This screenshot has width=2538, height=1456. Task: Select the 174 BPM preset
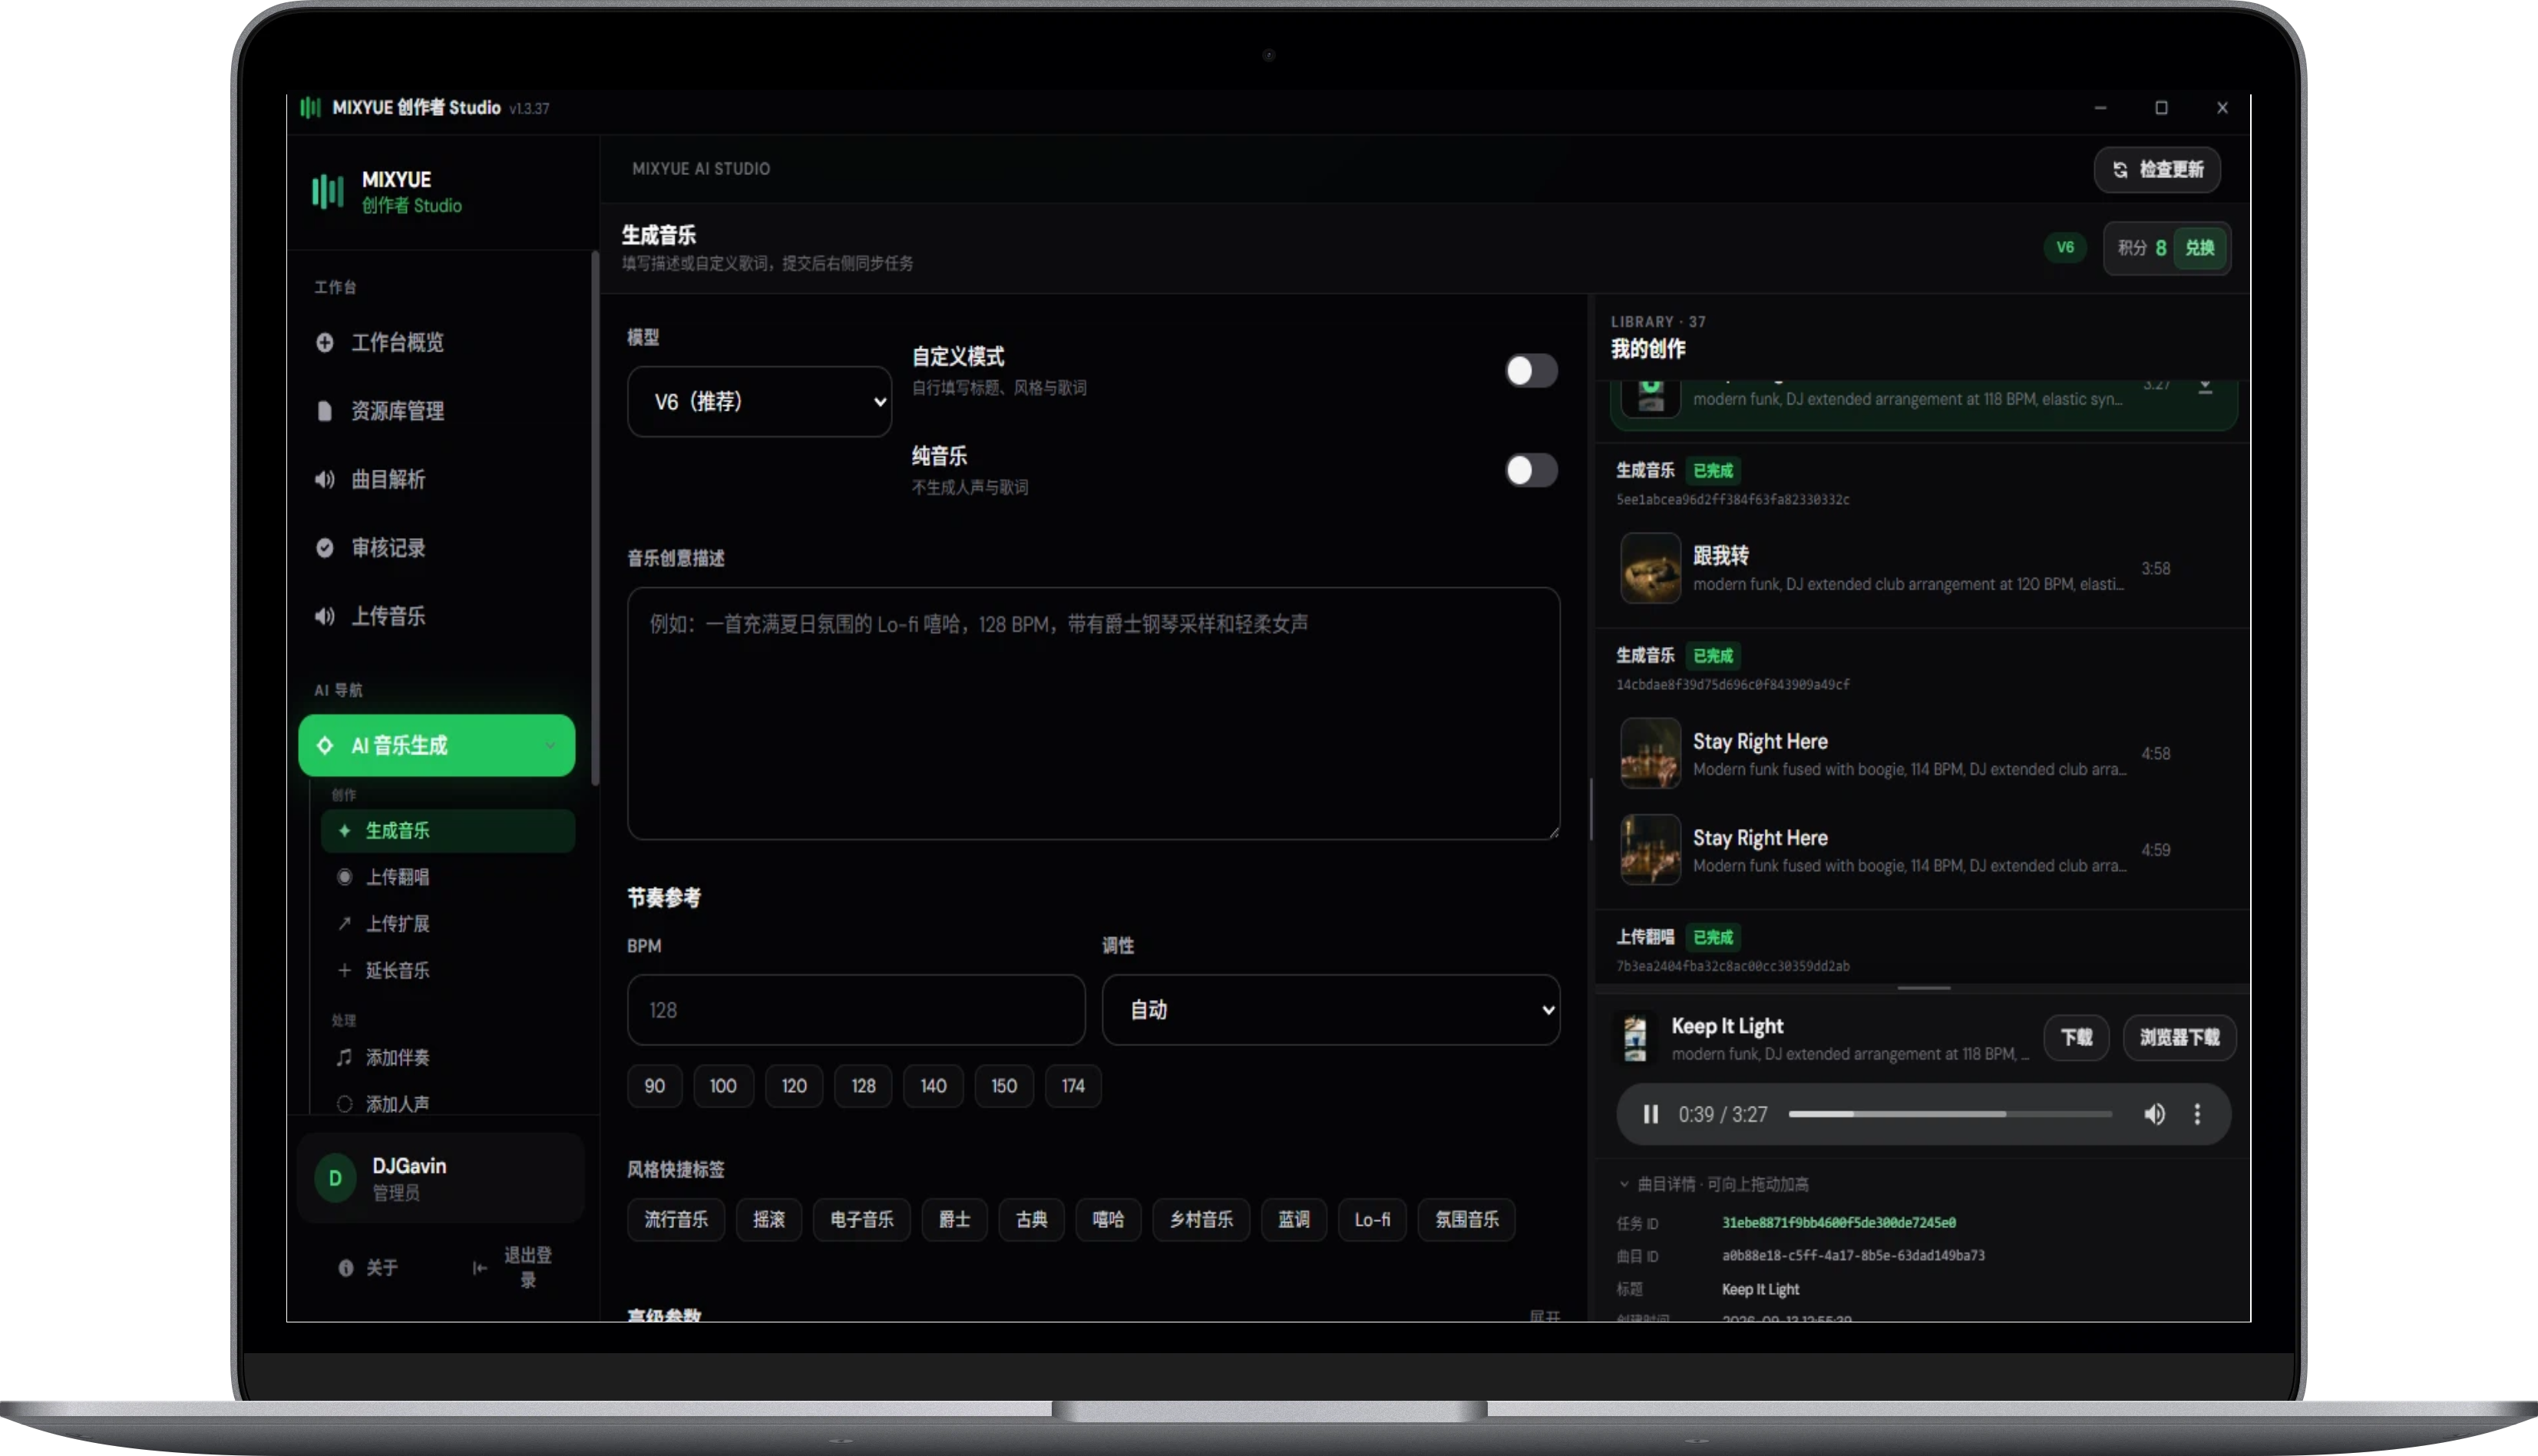pos(1073,1086)
